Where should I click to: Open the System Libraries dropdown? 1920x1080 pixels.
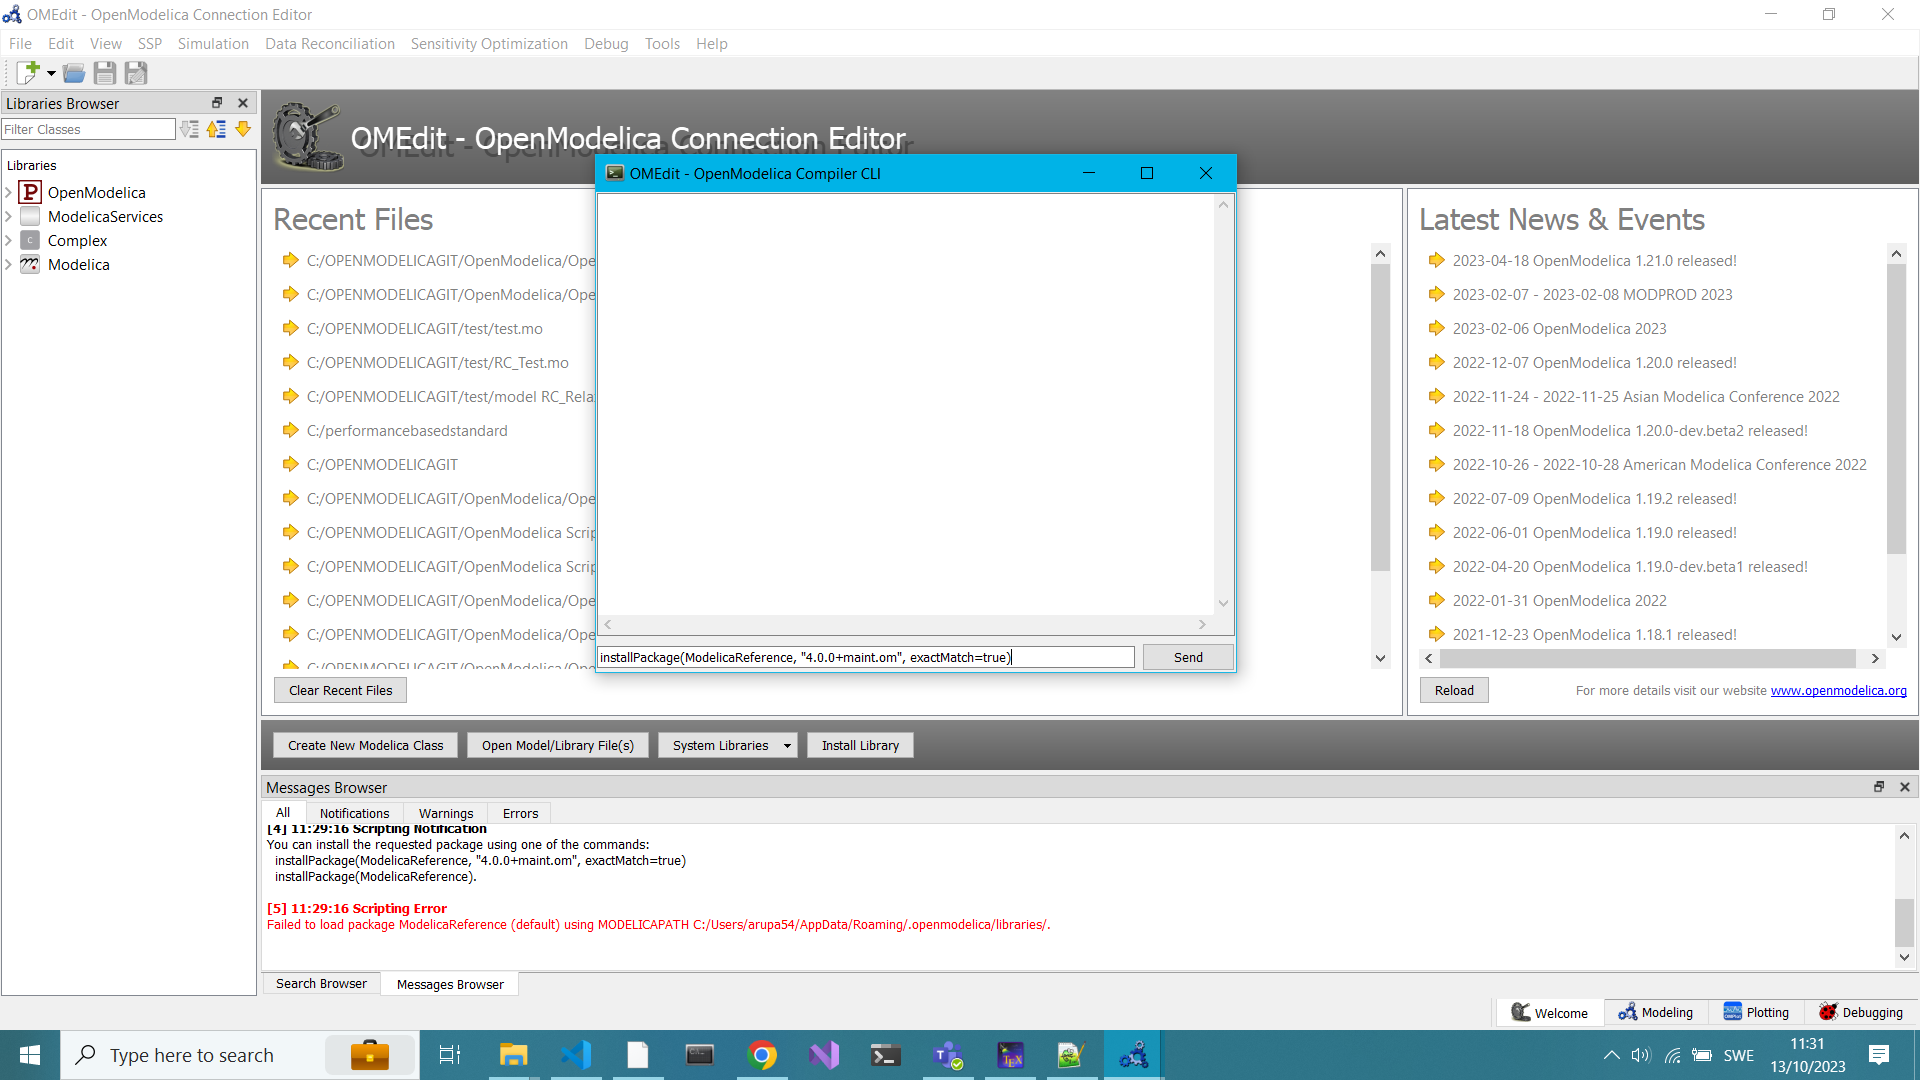click(786, 746)
